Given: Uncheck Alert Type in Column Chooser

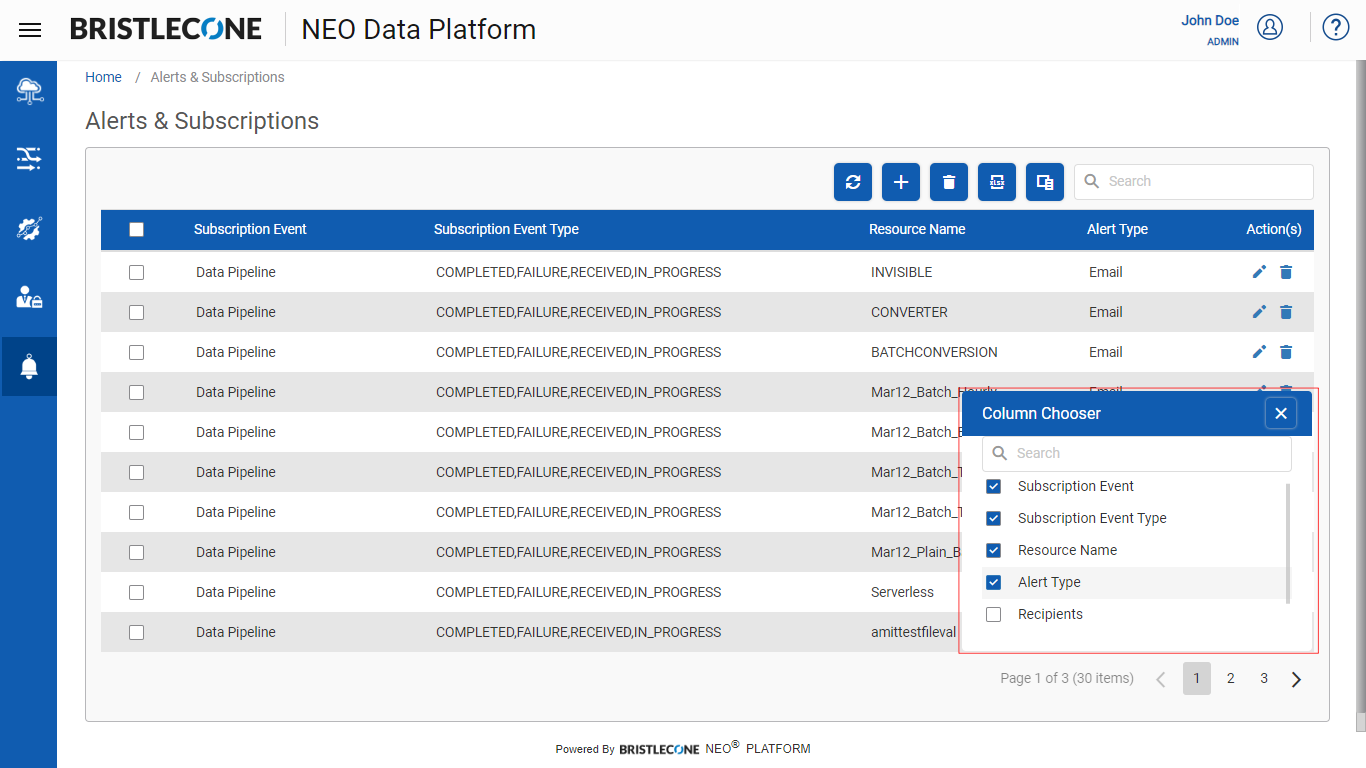Looking at the screenshot, I should pos(994,583).
